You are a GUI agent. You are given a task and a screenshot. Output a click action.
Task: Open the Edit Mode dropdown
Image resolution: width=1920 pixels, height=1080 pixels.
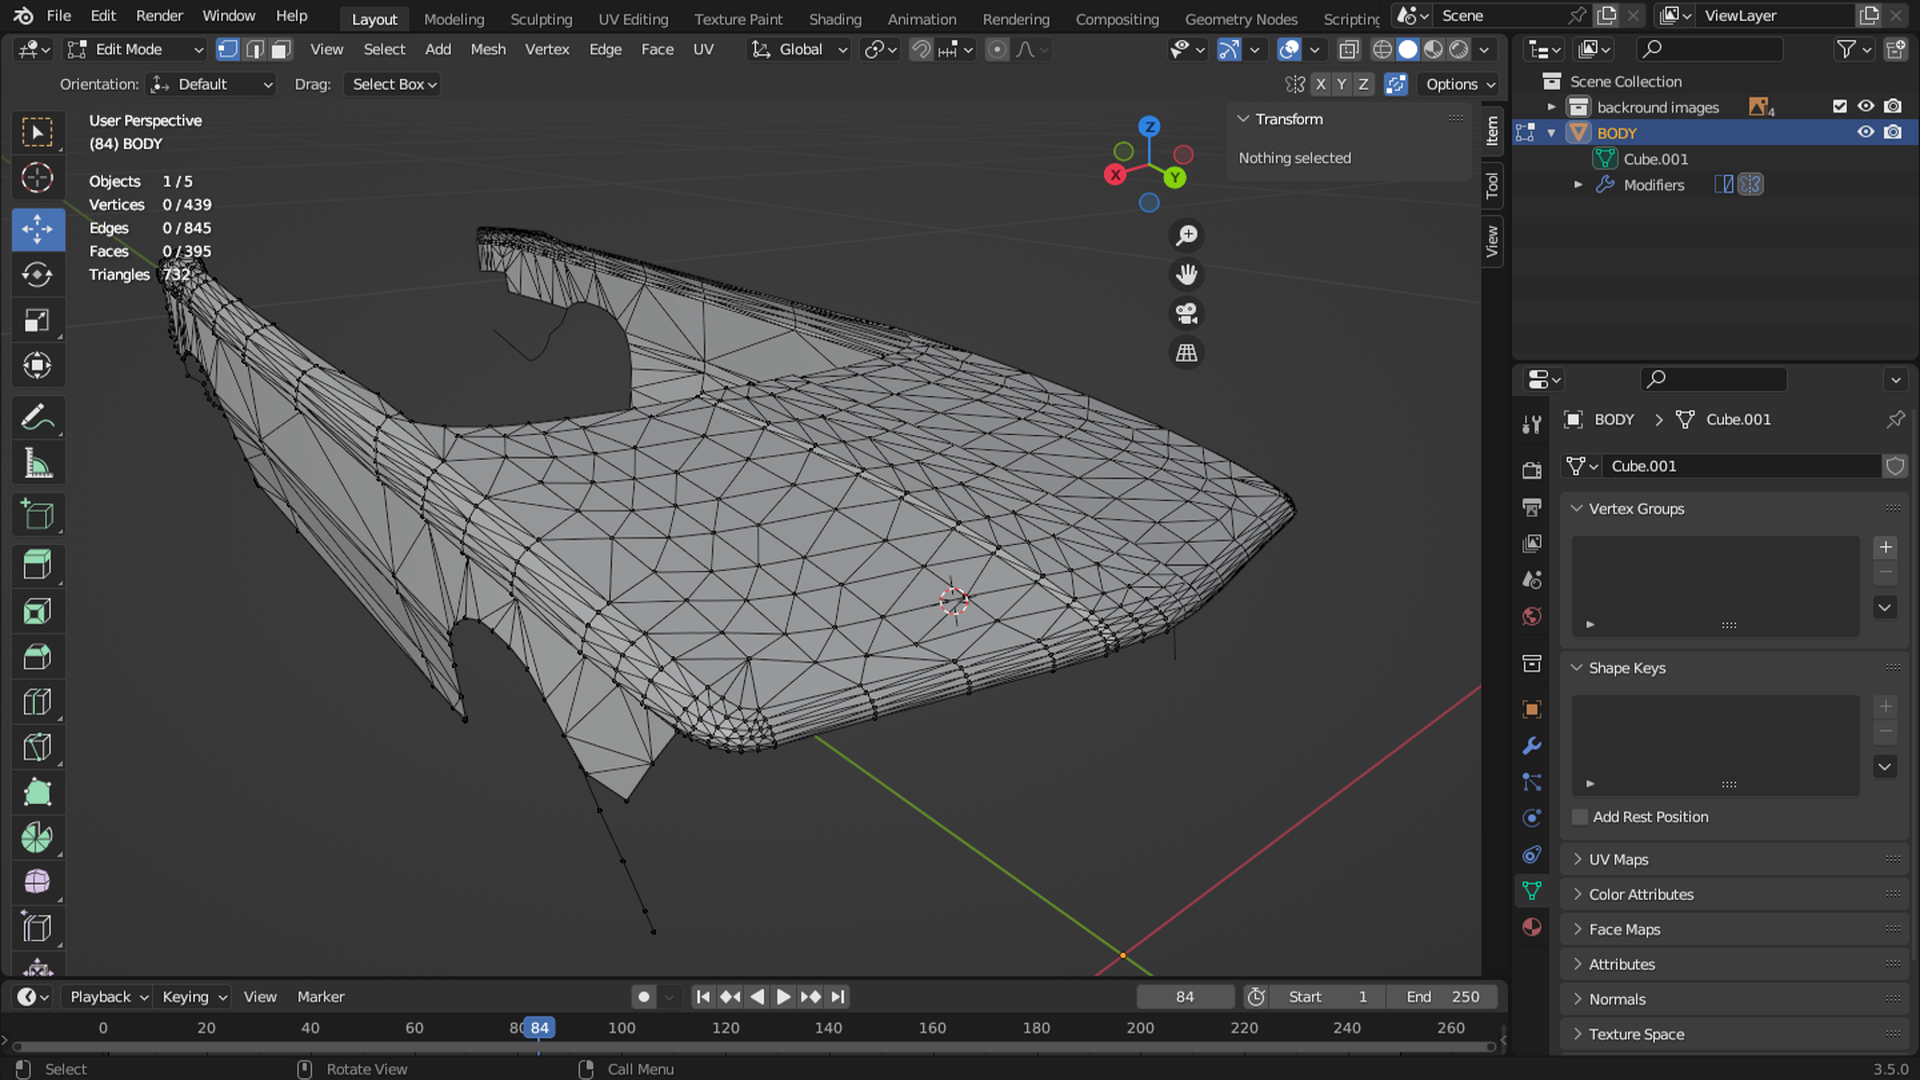click(135, 50)
